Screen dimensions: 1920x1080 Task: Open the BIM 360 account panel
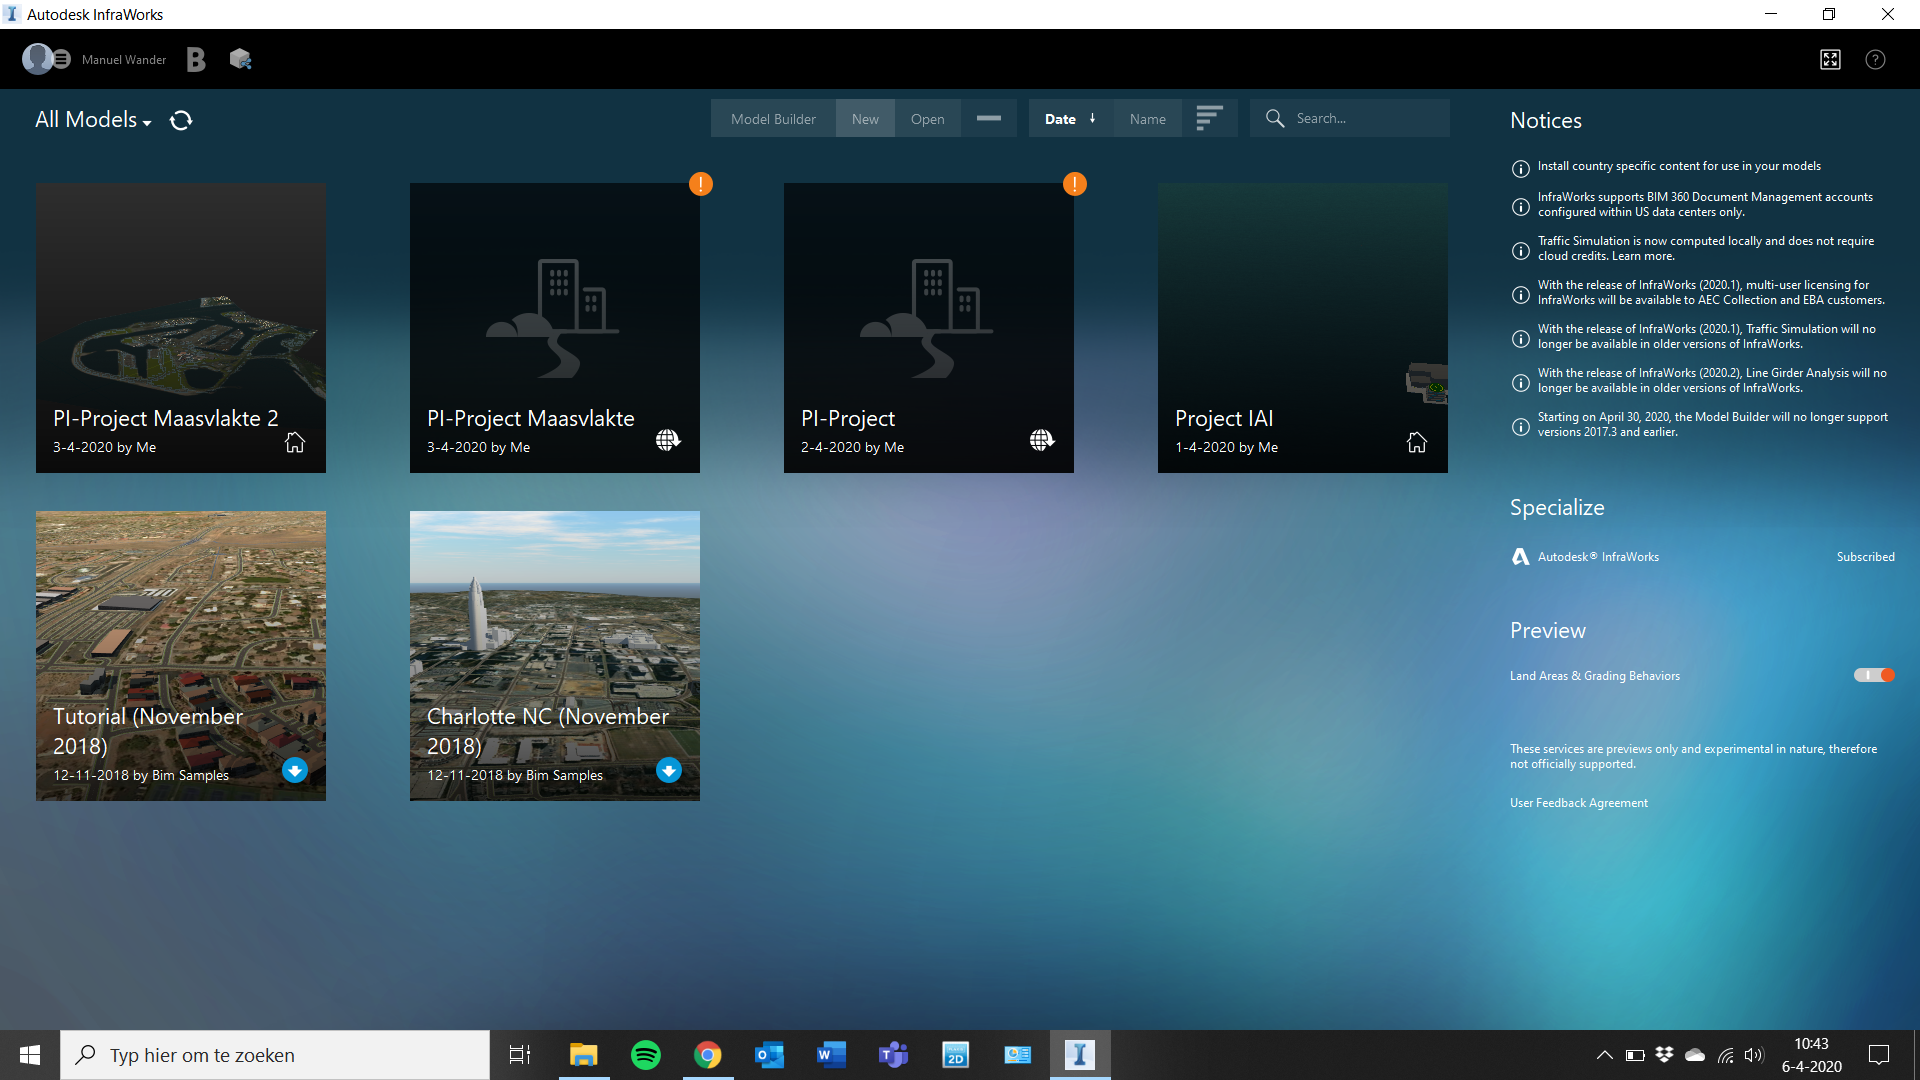click(196, 59)
